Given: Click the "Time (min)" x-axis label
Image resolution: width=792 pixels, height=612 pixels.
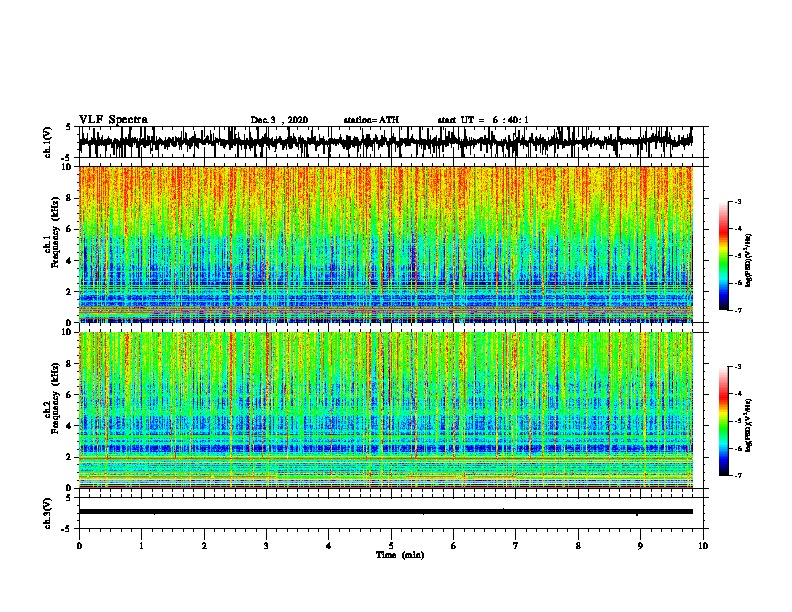Looking at the screenshot, I should [400, 555].
